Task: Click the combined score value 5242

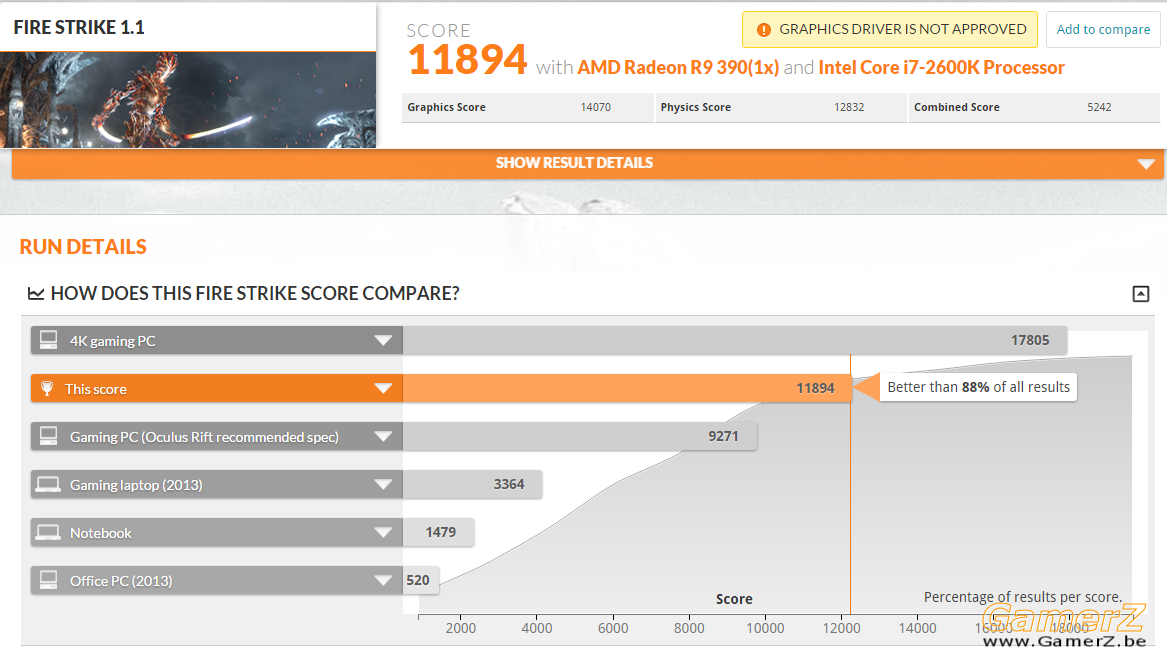Action: (x=1099, y=107)
